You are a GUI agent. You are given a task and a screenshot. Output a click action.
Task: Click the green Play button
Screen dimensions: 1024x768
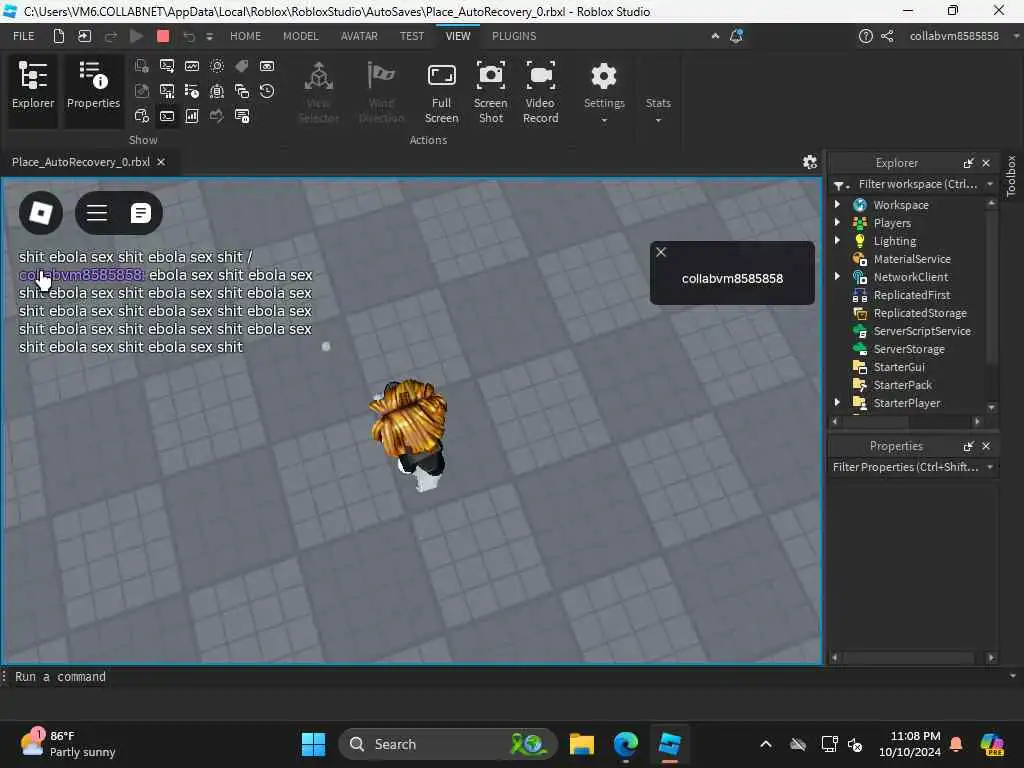point(136,36)
